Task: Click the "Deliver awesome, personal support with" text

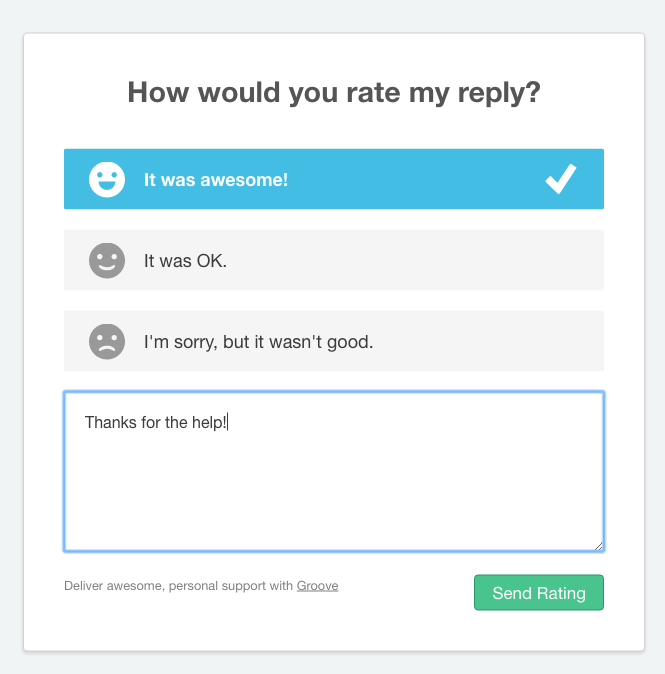Action: click(x=179, y=586)
